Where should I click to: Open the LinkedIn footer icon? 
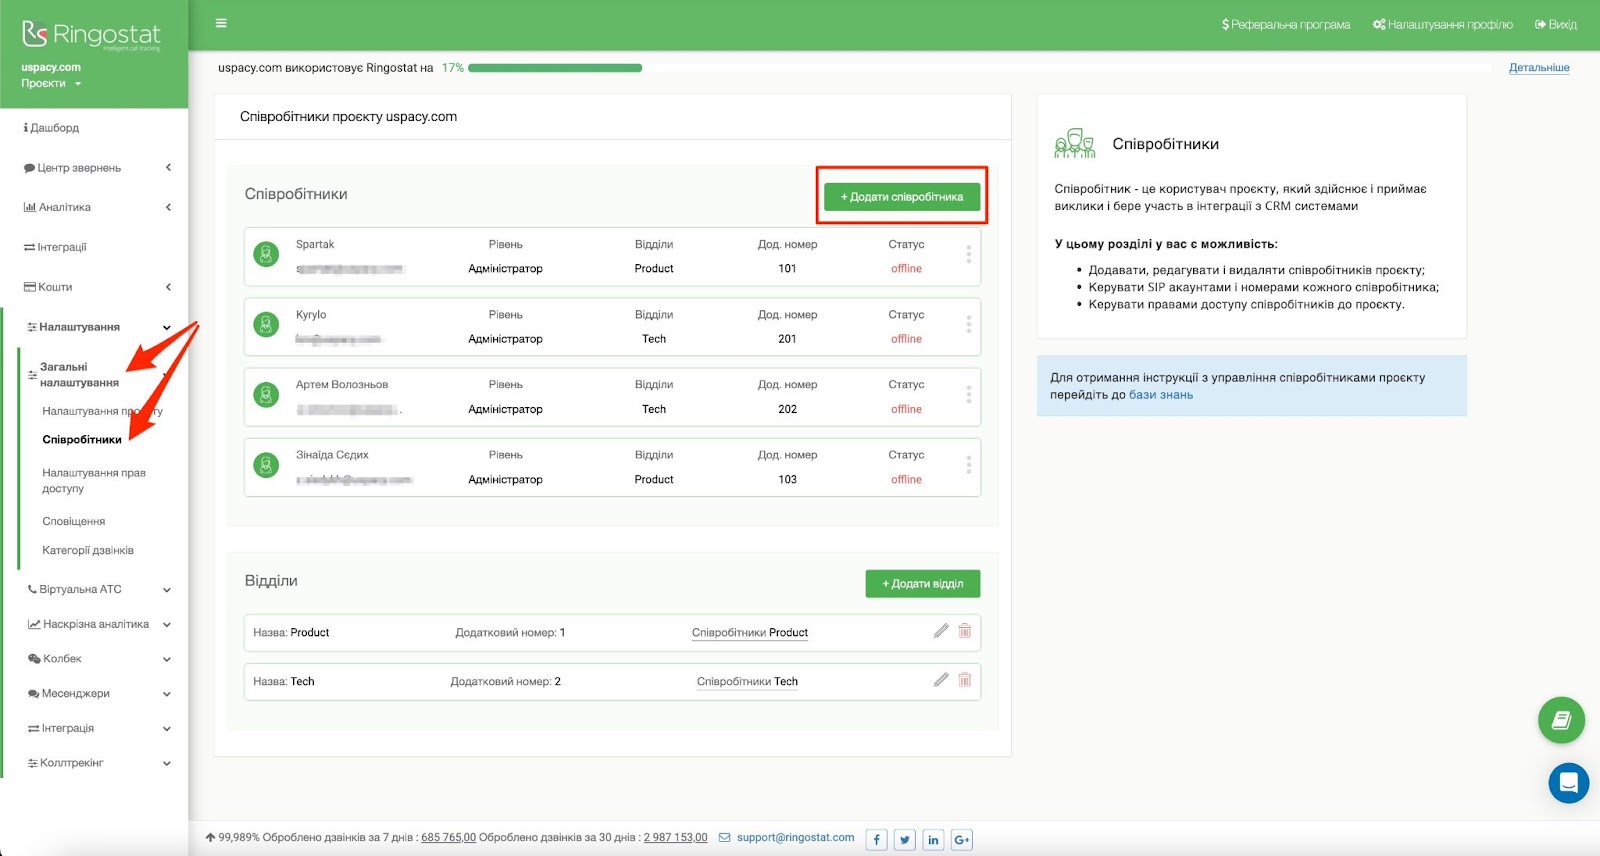pos(933,840)
